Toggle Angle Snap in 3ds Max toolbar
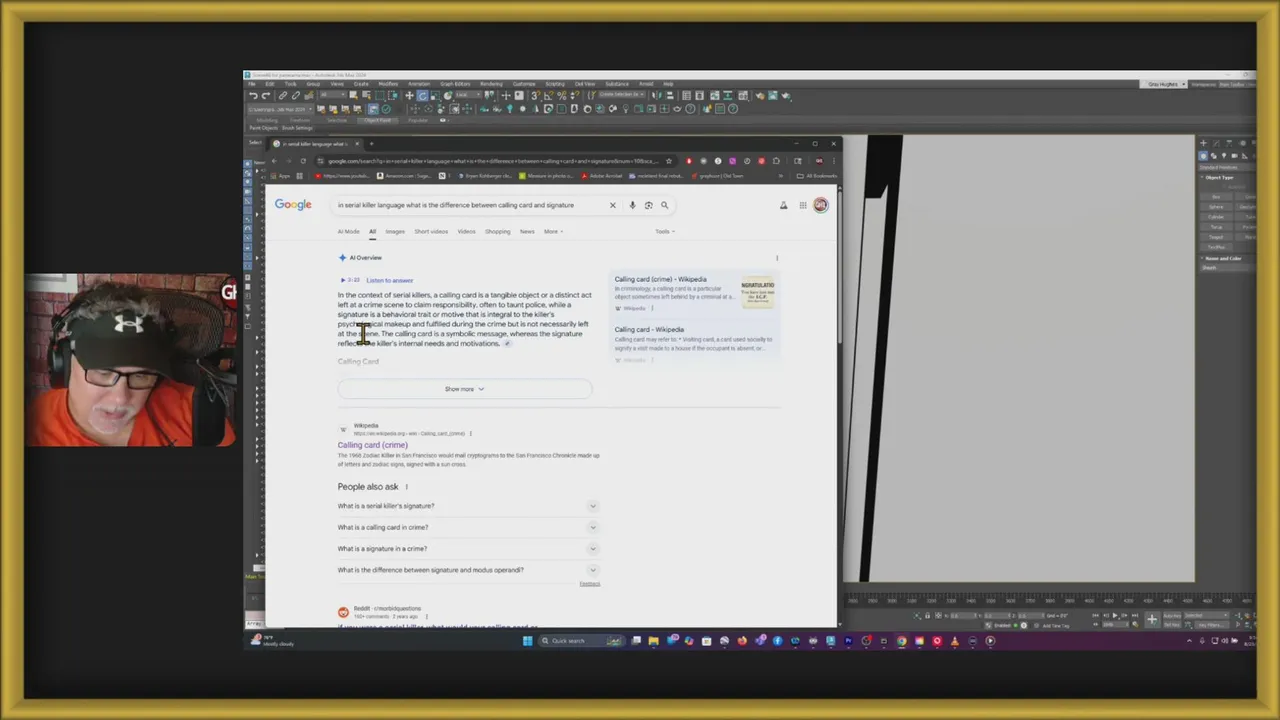This screenshot has width=1280, height=720. coord(549,96)
